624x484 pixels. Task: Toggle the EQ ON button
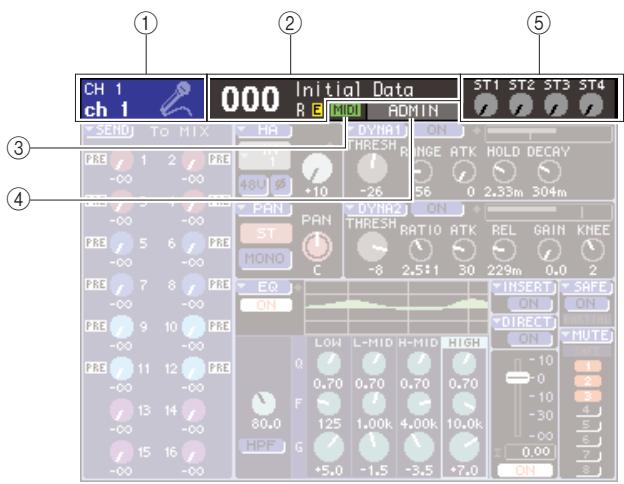(266, 305)
